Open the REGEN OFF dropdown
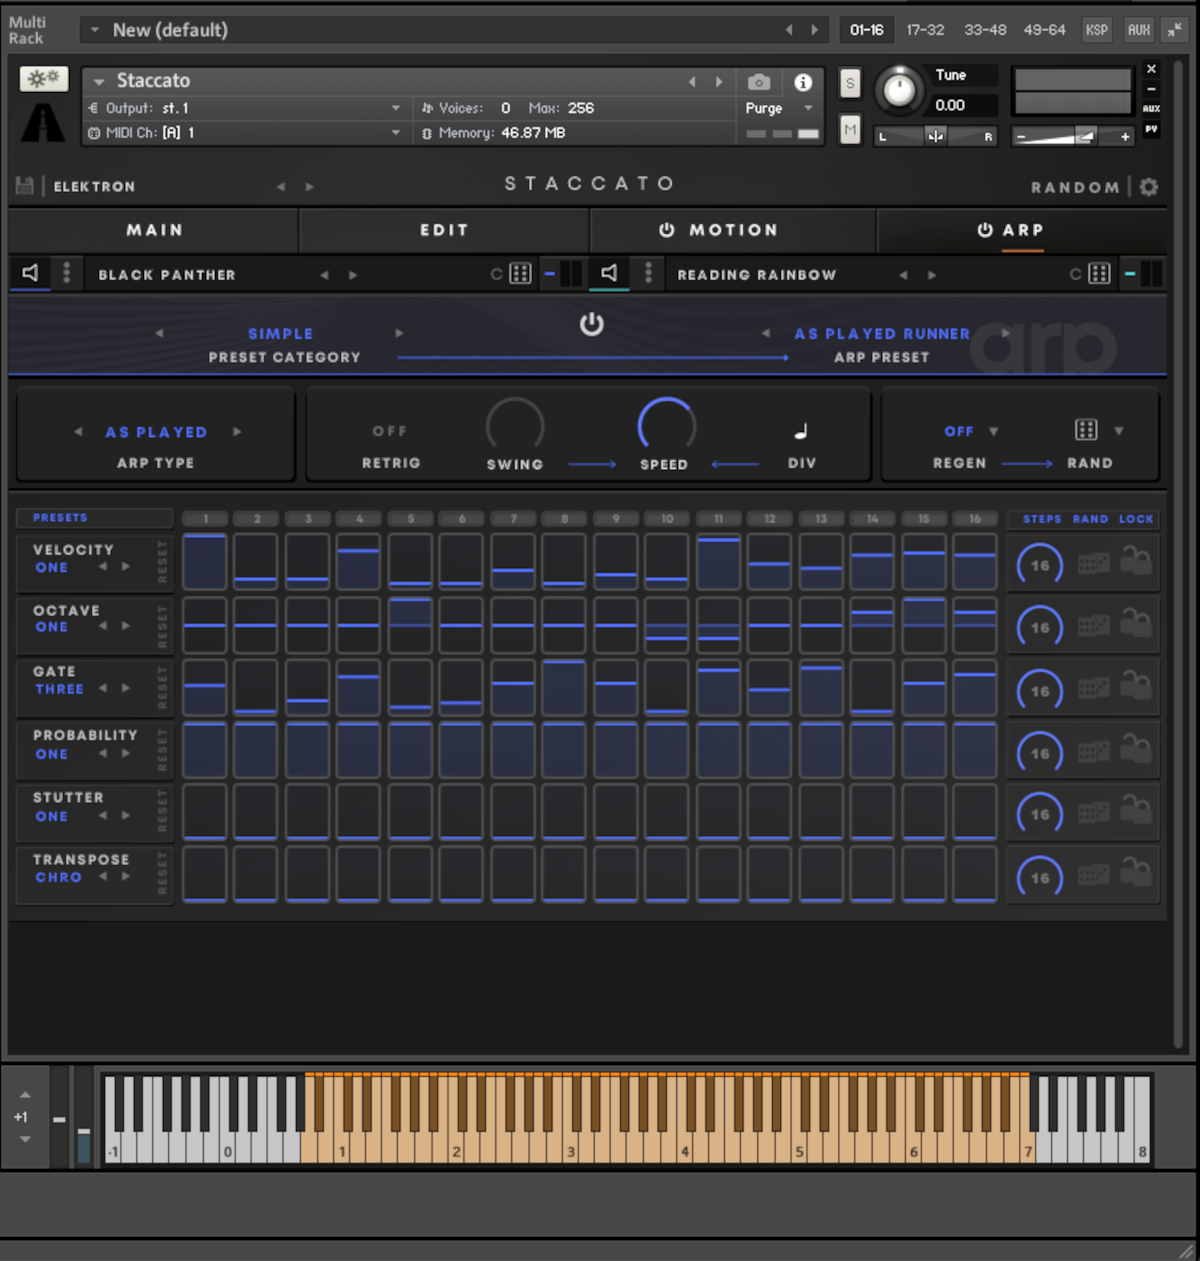This screenshot has height=1261, width=1200. 993,431
